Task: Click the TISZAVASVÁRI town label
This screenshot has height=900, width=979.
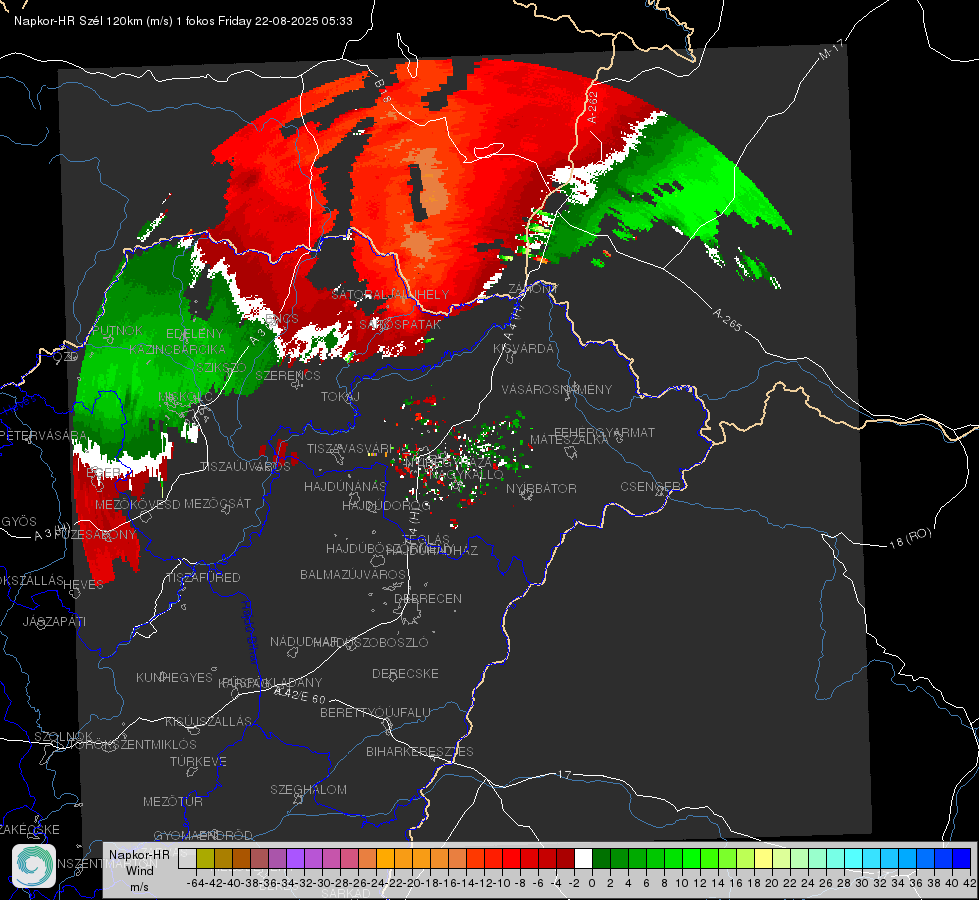Action: tap(350, 448)
